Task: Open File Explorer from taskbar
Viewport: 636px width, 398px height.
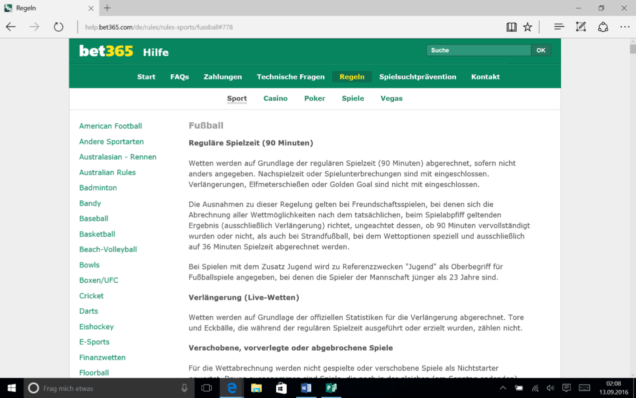Action: (x=256, y=388)
